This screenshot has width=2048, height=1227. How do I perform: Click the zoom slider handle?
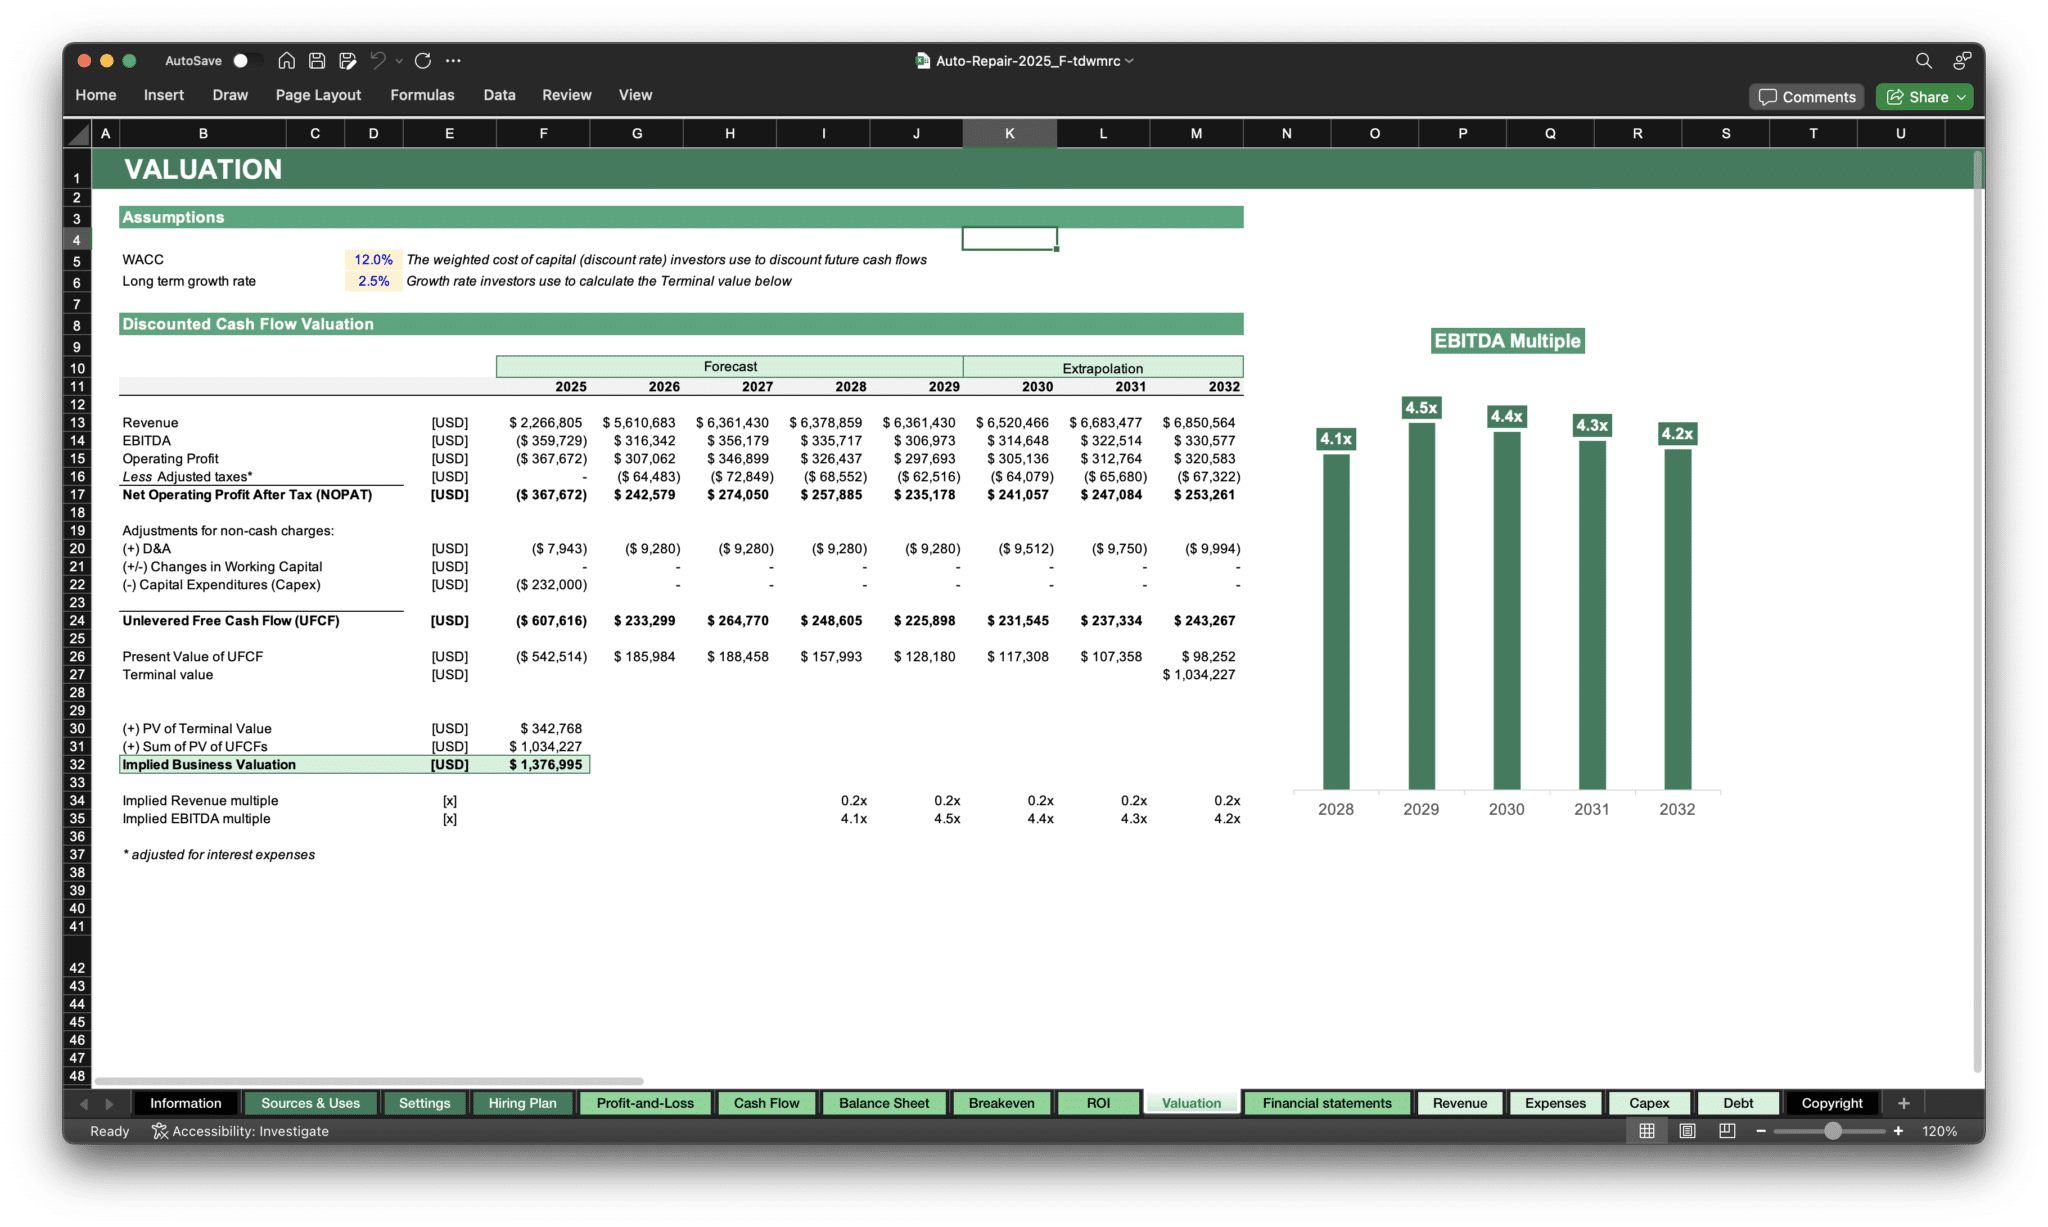pyautogui.click(x=1832, y=1131)
